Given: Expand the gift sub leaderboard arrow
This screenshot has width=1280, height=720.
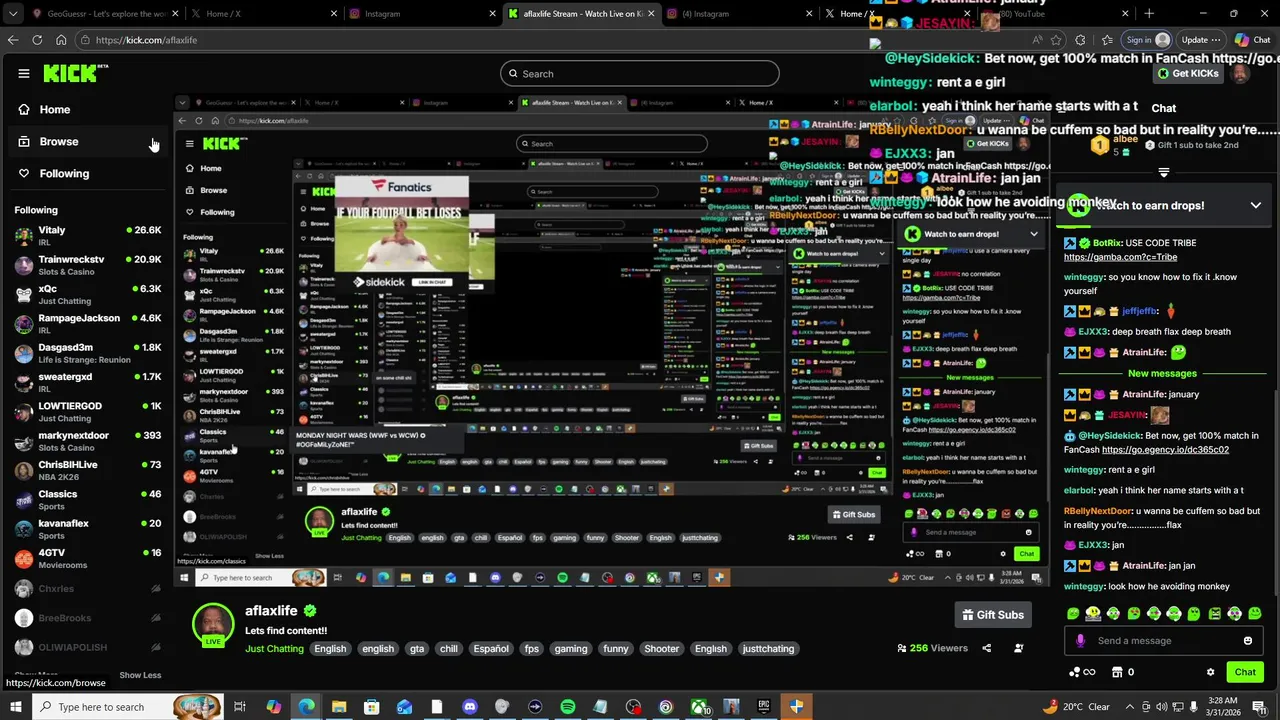Looking at the screenshot, I should point(1163,172).
